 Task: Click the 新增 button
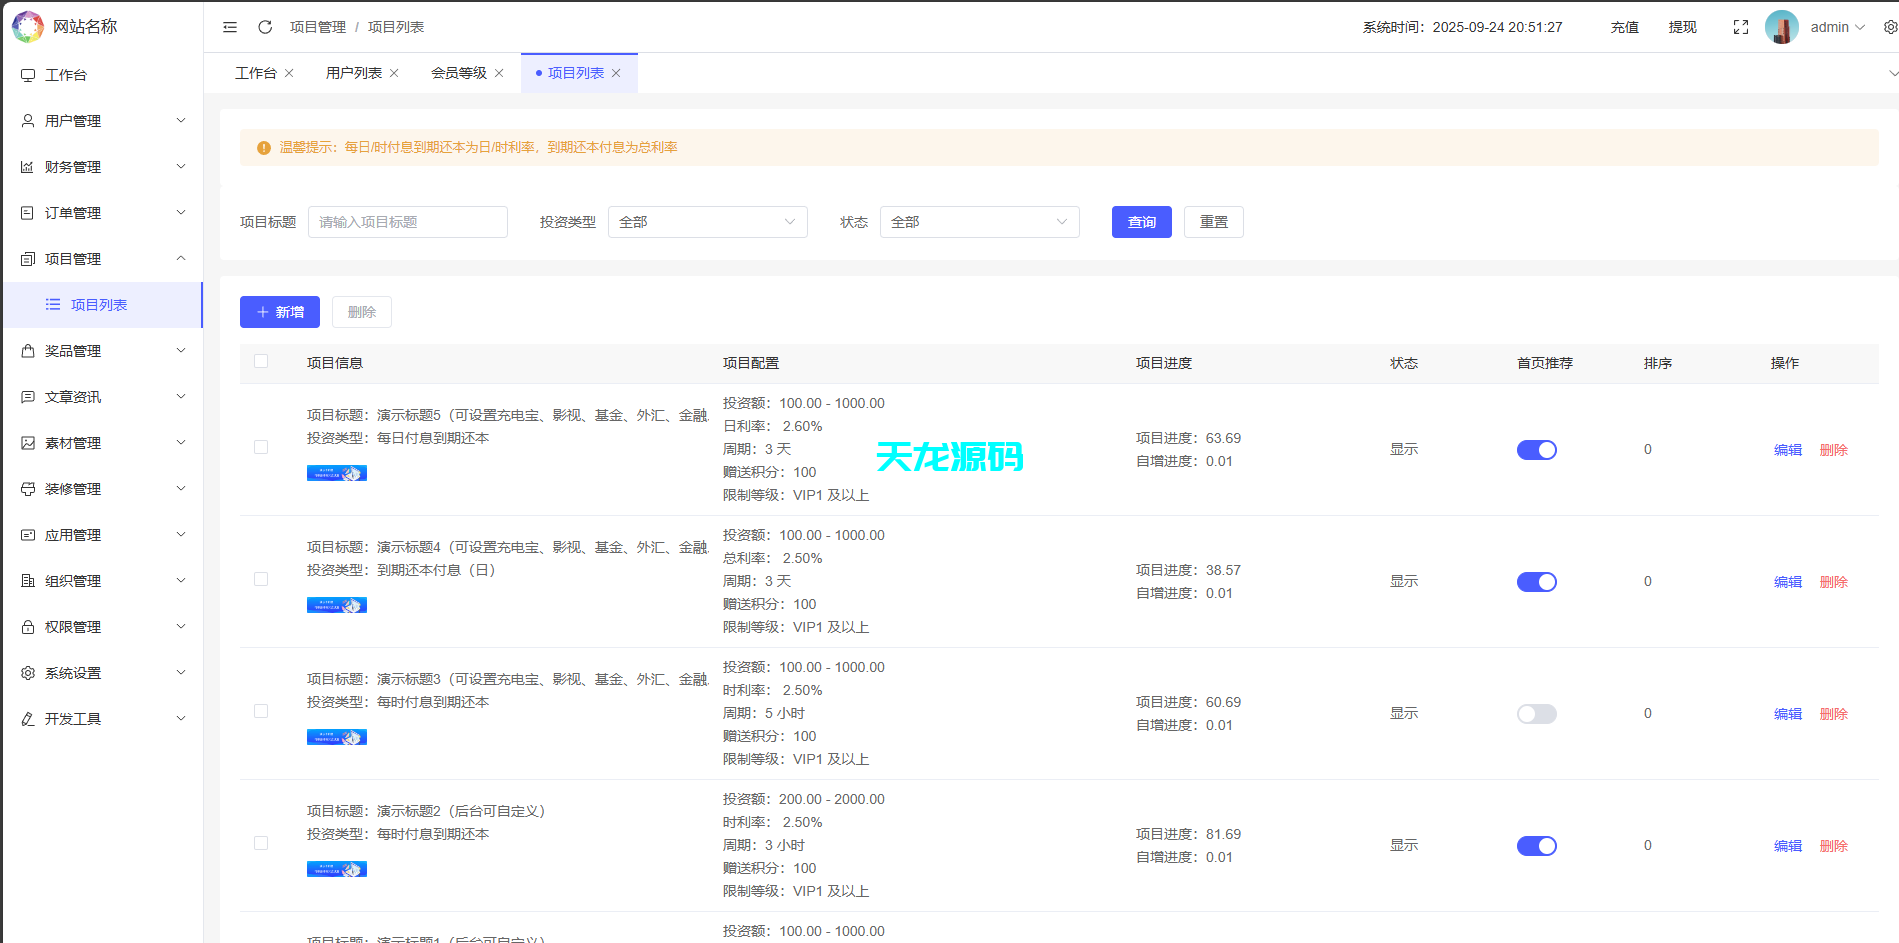[279, 311]
